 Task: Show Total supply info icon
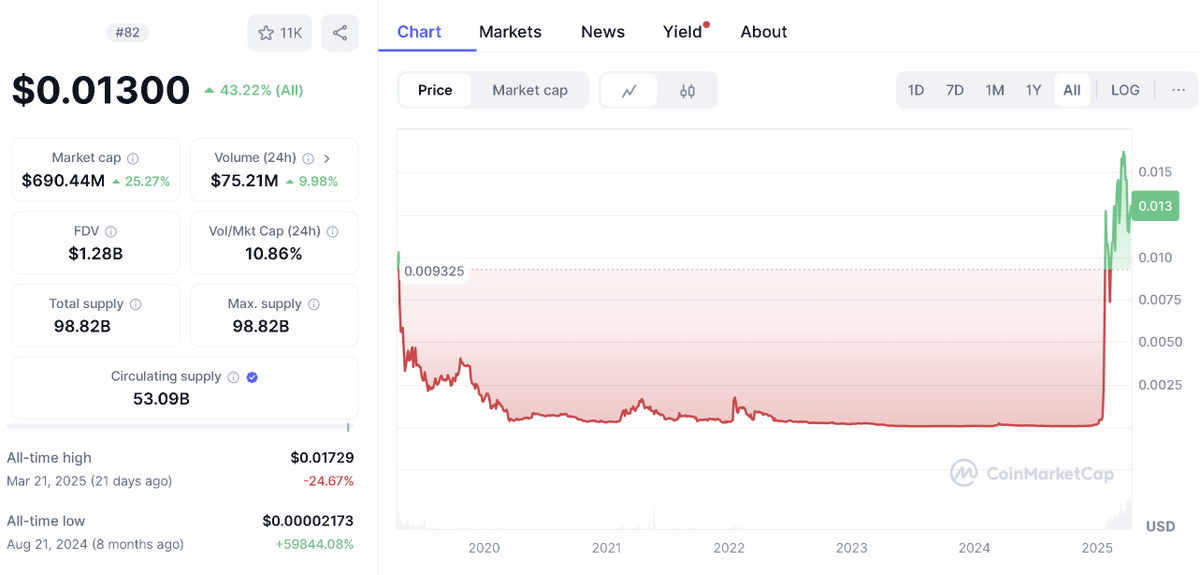tap(136, 304)
